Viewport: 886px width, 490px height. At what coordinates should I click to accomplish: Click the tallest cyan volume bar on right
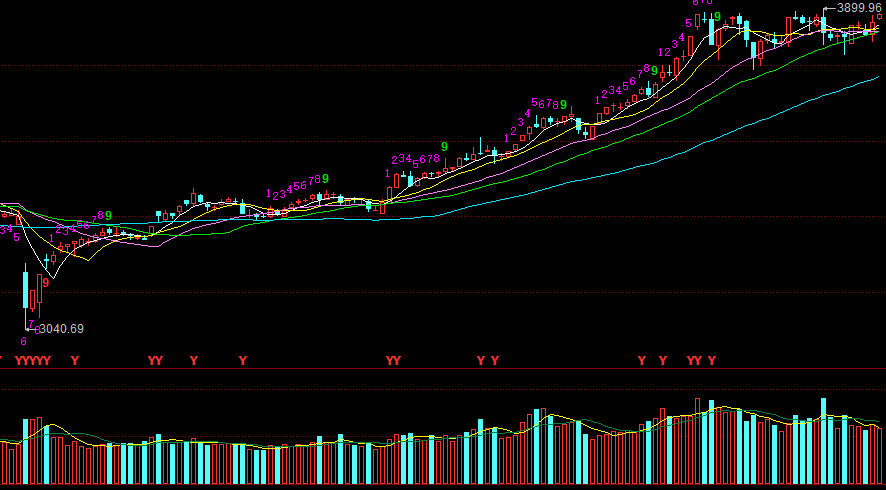pos(824,440)
